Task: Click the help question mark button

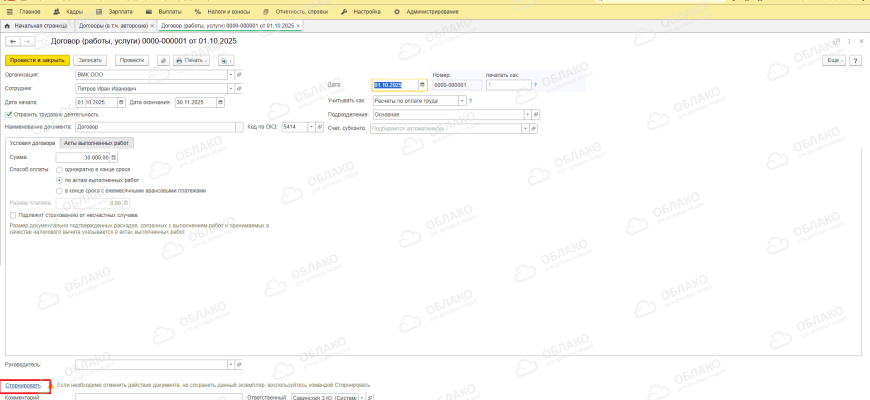Action: click(x=856, y=60)
